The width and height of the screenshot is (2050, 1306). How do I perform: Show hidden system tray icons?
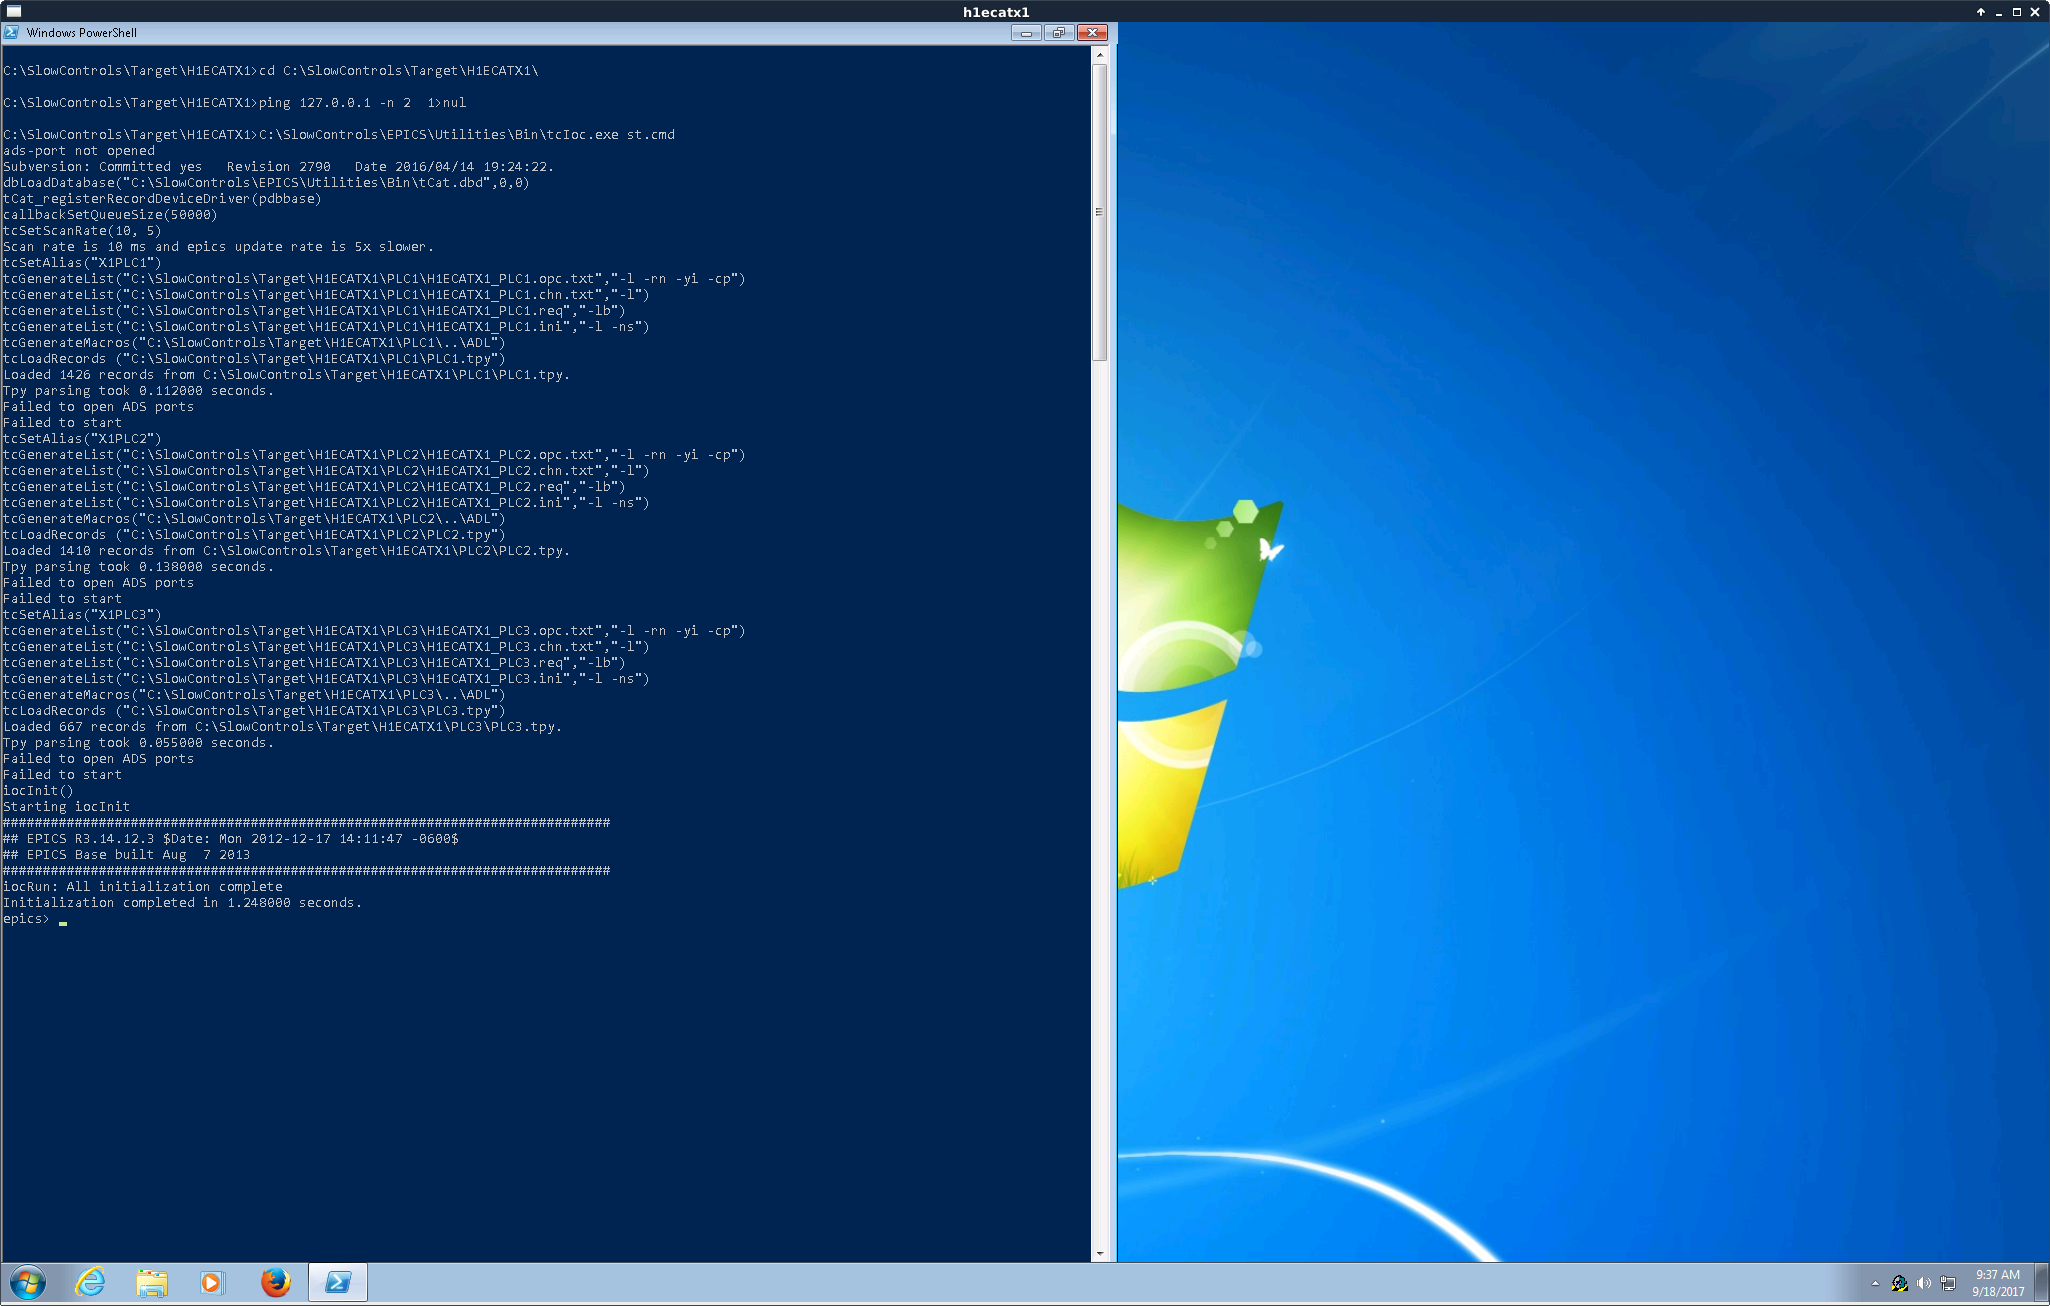click(x=1875, y=1283)
